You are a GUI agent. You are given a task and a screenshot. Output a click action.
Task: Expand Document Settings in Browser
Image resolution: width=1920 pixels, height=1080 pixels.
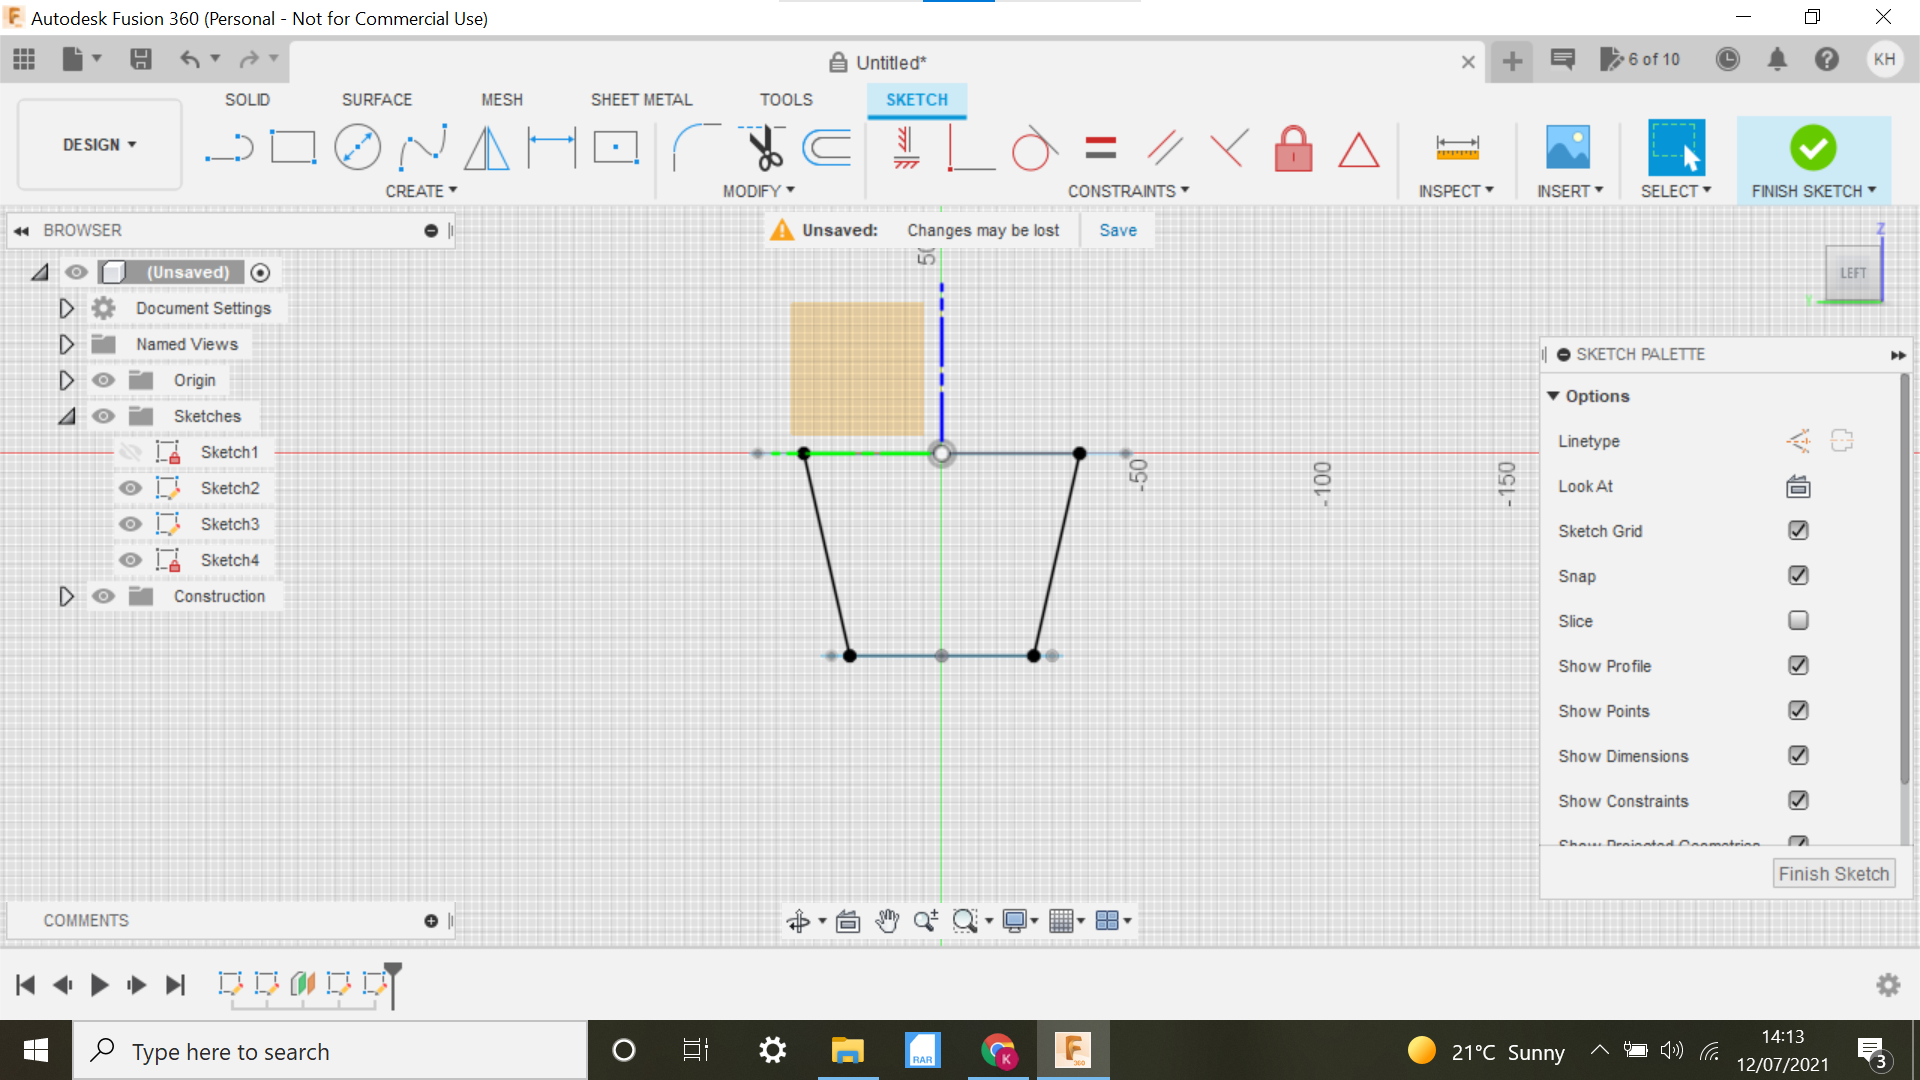(x=66, y=307)
